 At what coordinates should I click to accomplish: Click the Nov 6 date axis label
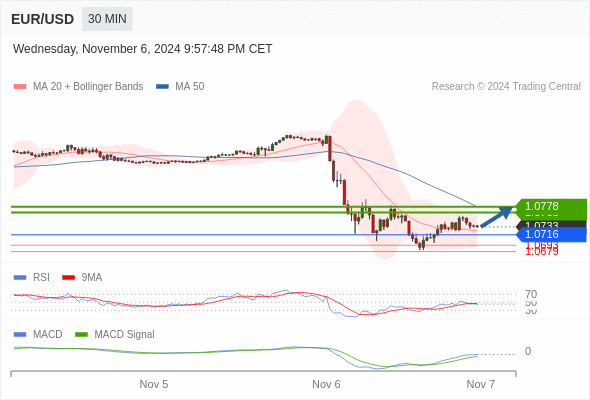[326, 384]
